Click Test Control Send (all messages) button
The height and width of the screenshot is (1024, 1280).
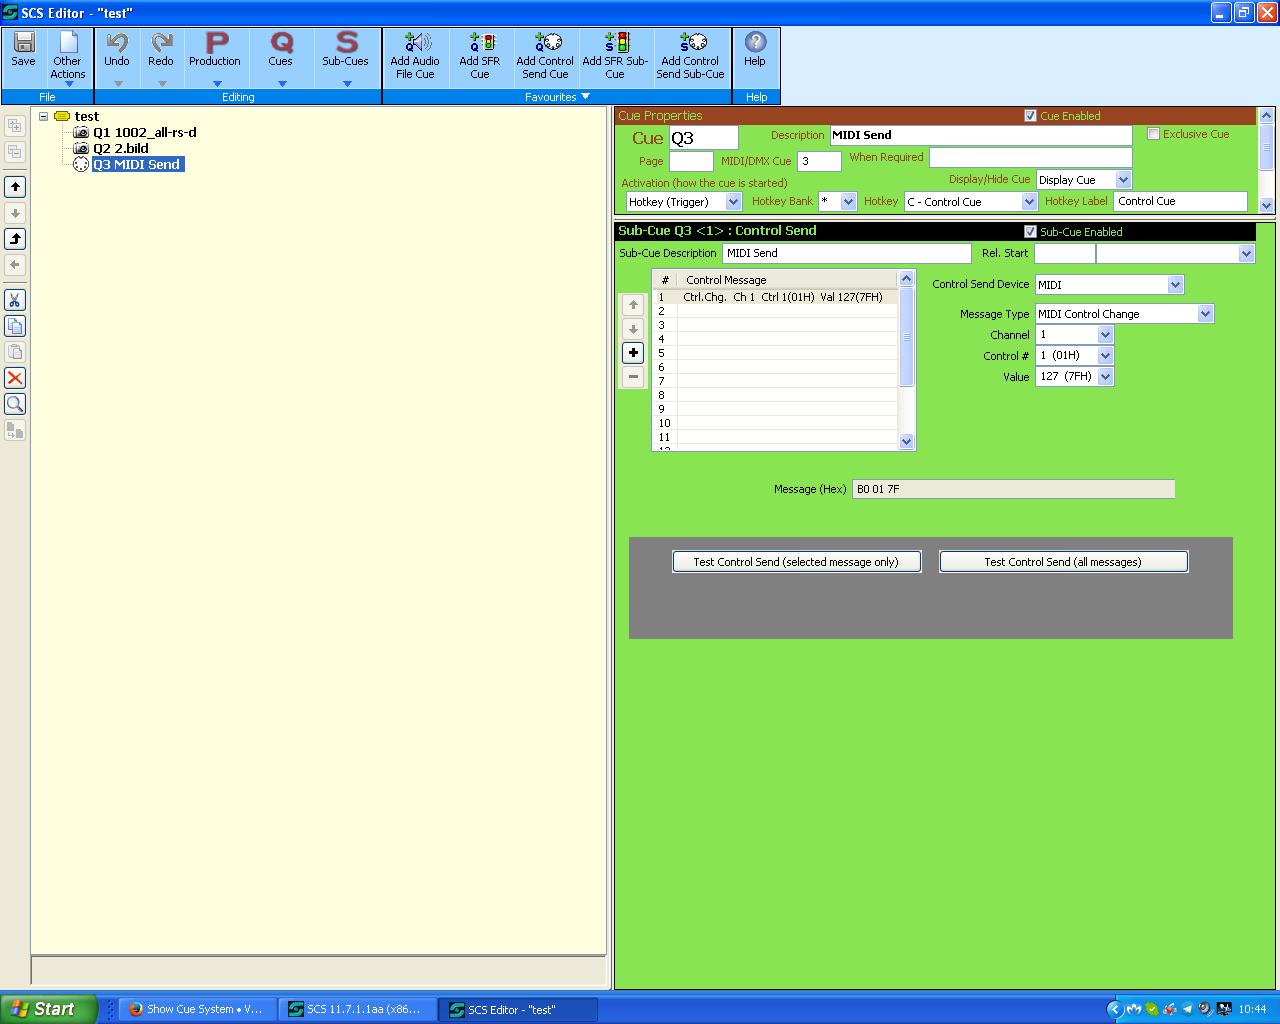coord(1063,562)
